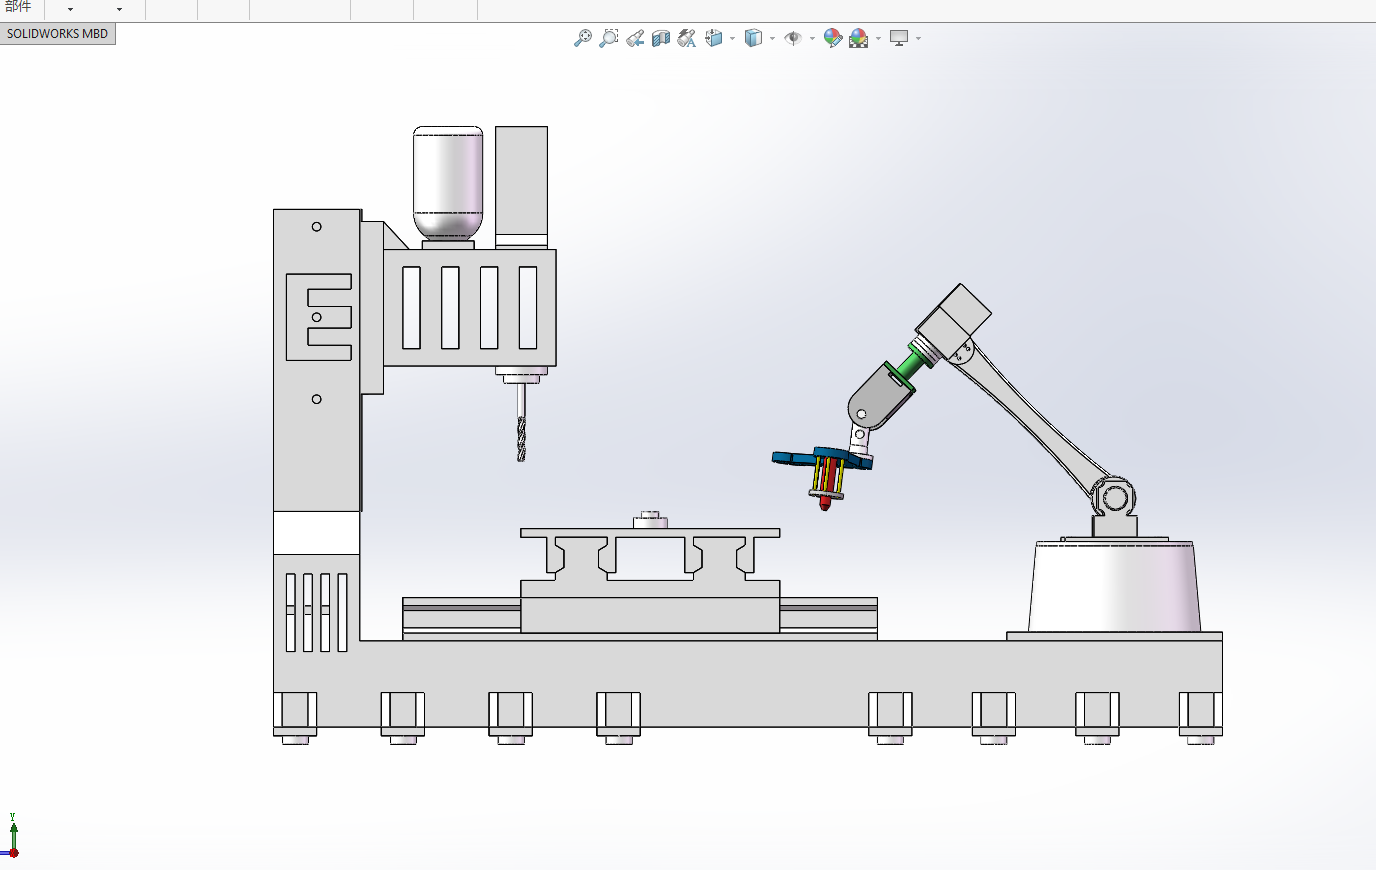Expand the View Settings dropdown arrow

918,39
